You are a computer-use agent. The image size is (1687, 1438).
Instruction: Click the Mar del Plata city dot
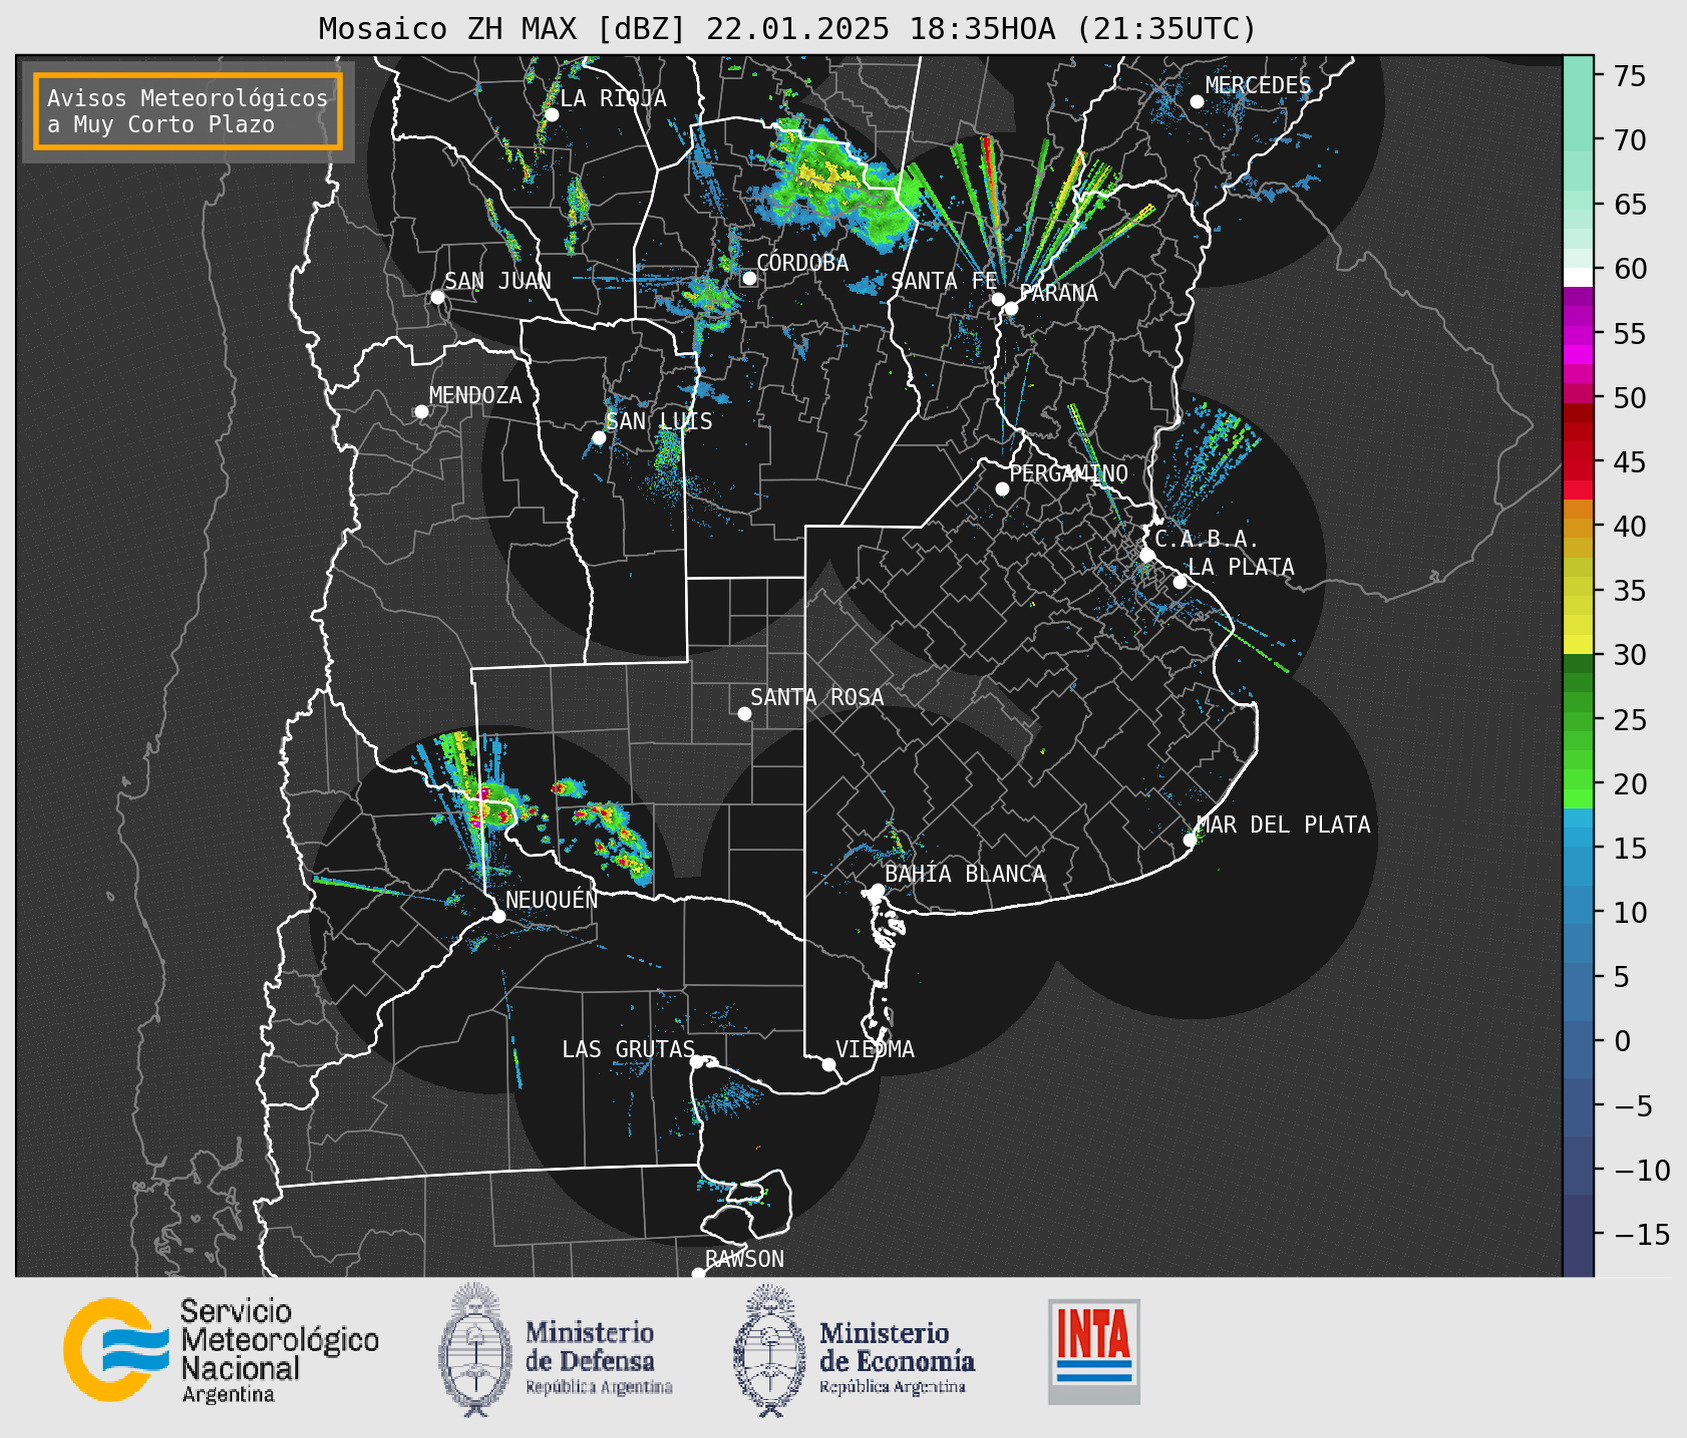[x=1189, y=840]
